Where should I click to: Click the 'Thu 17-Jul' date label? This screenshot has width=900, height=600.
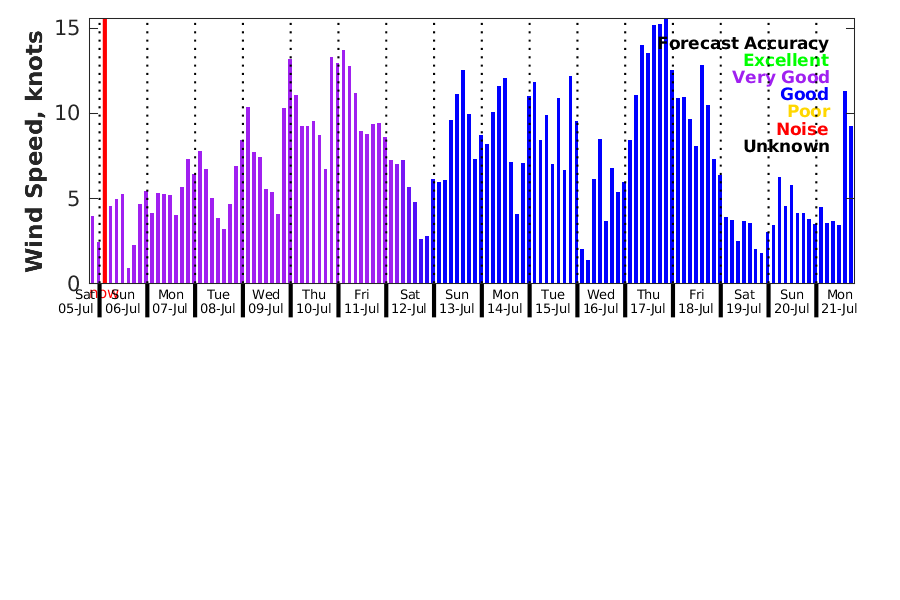pyautogui.click(x=648, y=302)
